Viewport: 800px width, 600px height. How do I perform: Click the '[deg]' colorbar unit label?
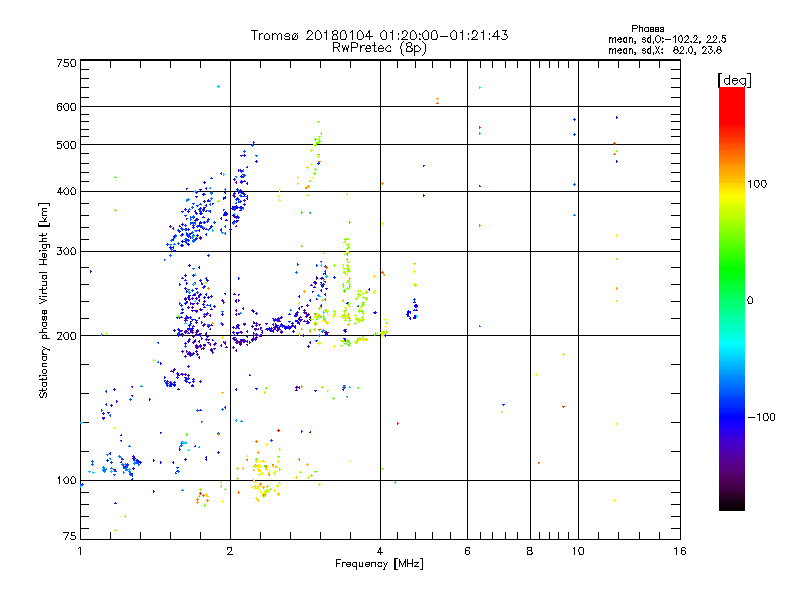tap(734, 80)
